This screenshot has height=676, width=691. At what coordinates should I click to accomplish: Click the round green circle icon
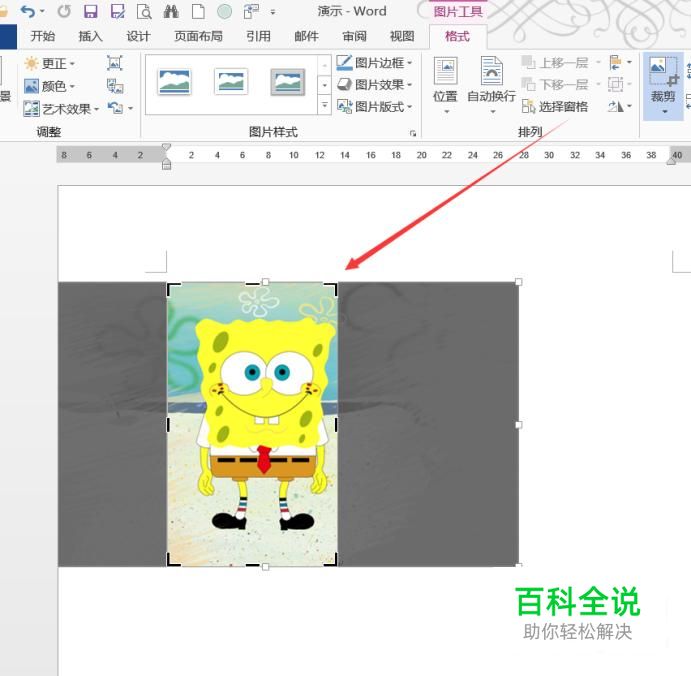pyautogui.click(x=224, y=11)
